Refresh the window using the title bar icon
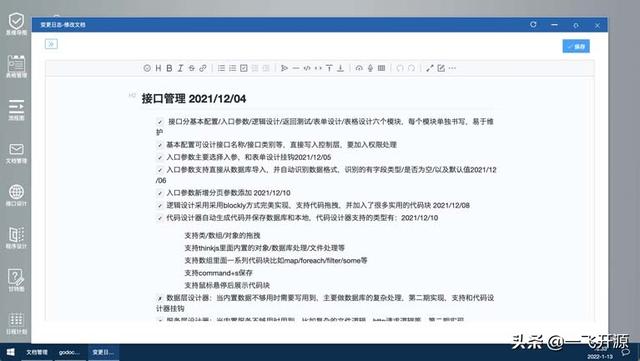640x361 pixels. 533,25
